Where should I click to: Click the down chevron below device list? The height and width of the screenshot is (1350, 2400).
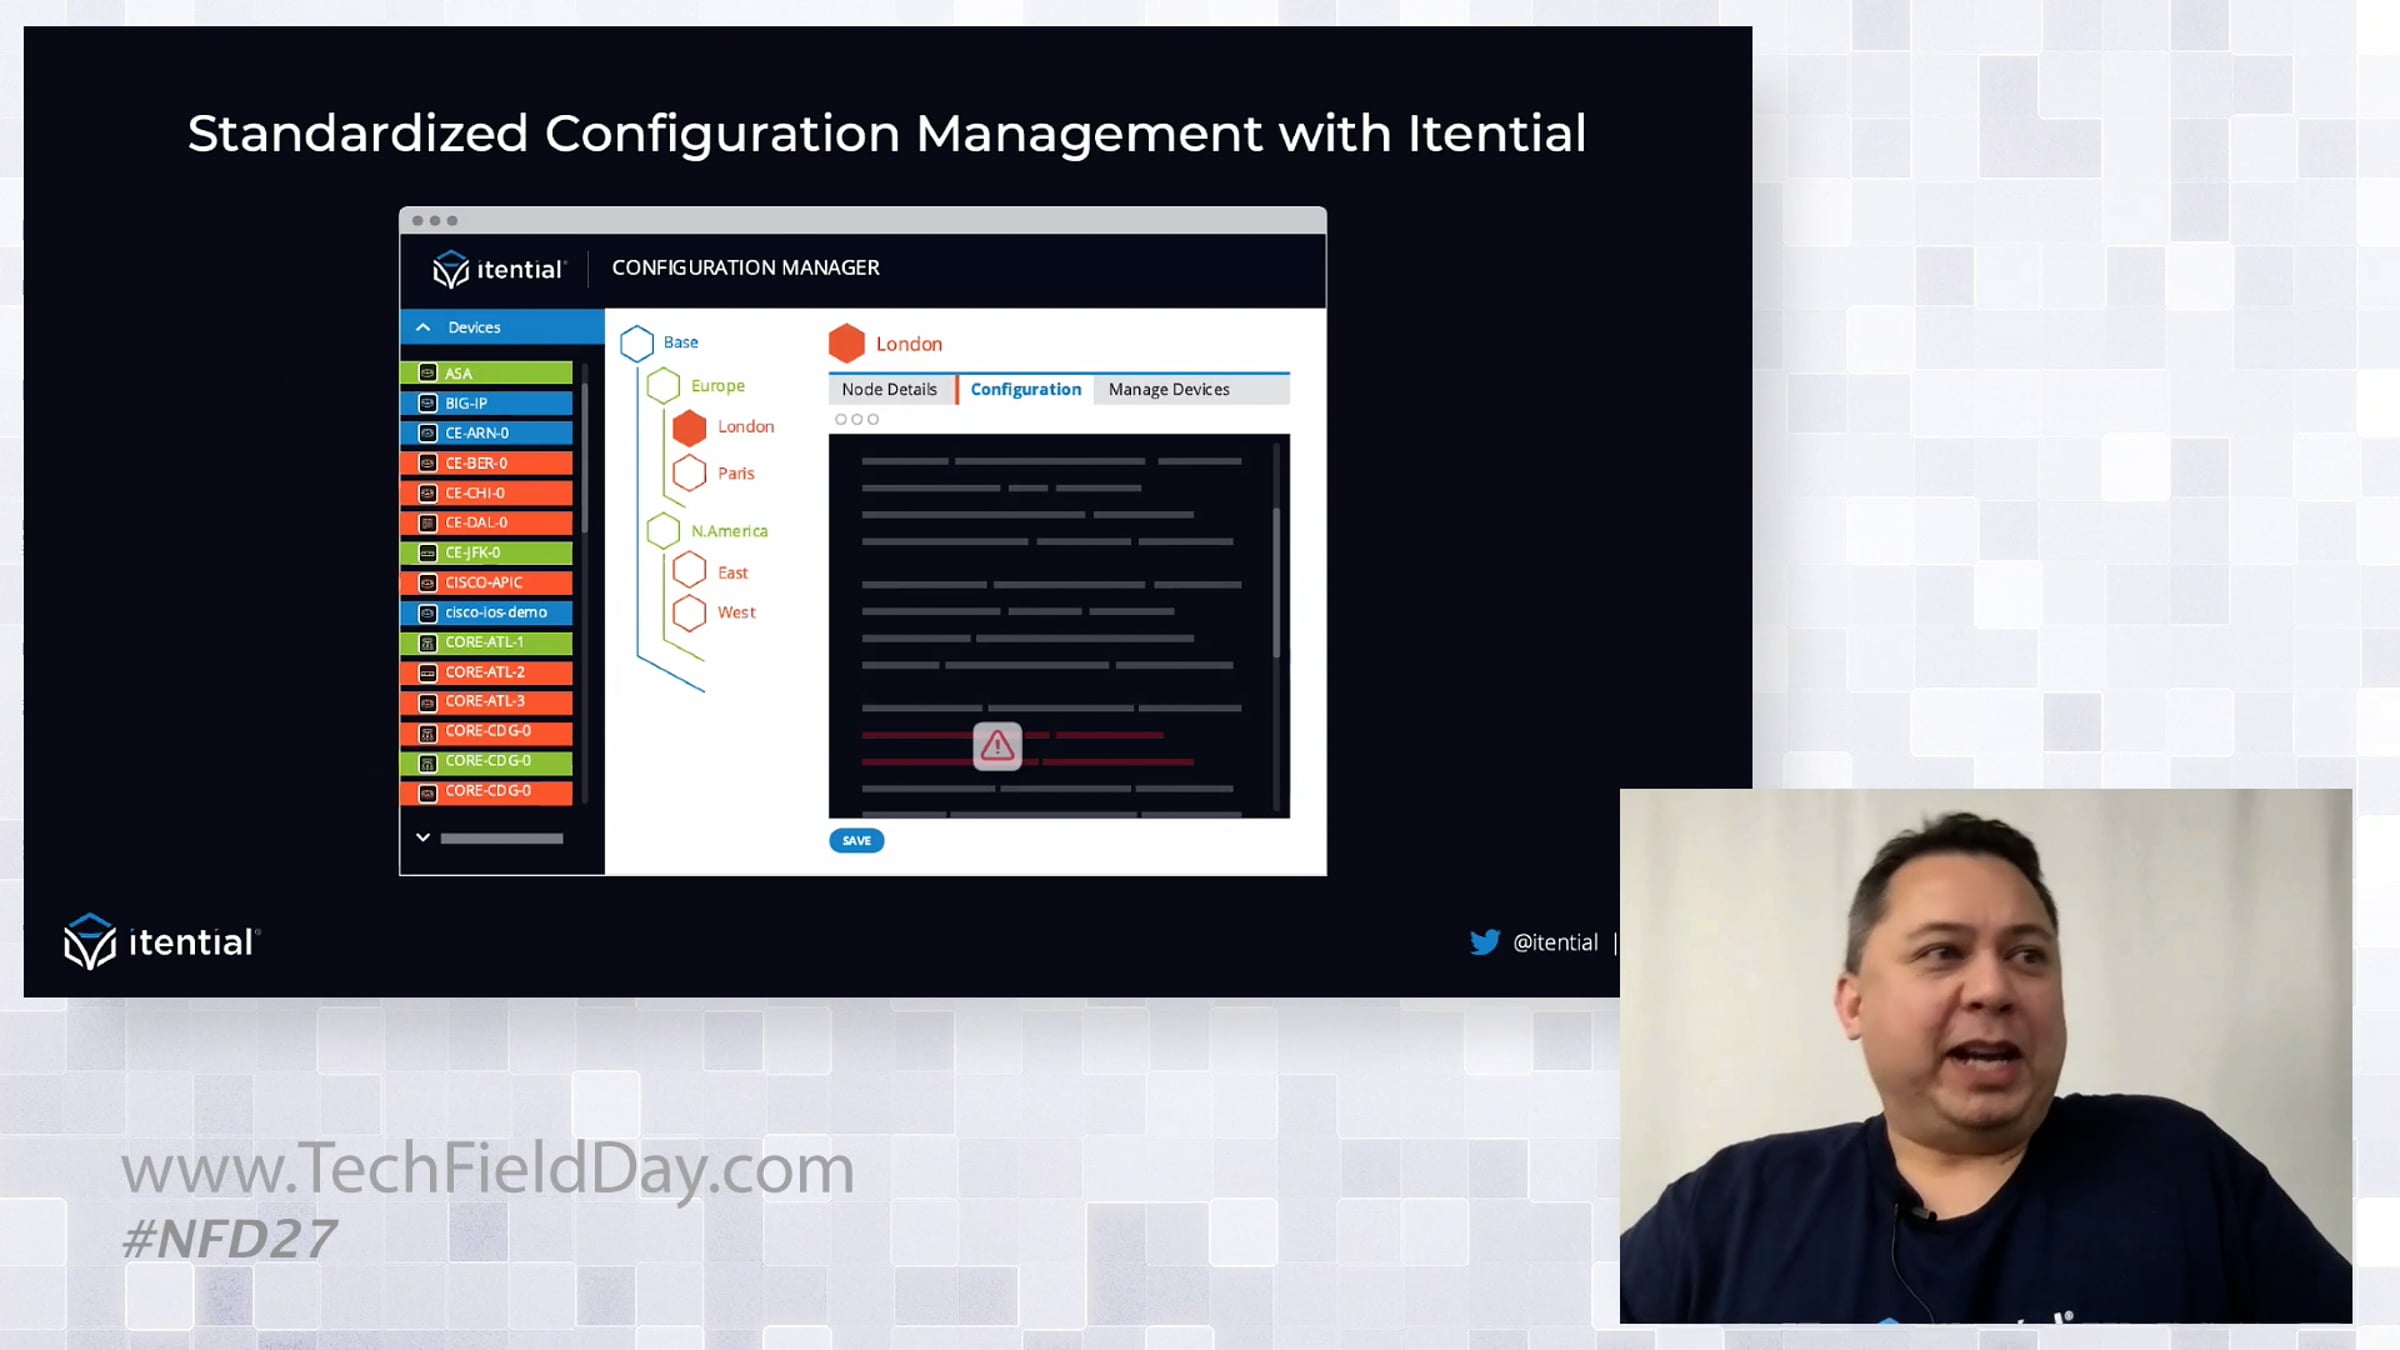click(x=423, y=838)
